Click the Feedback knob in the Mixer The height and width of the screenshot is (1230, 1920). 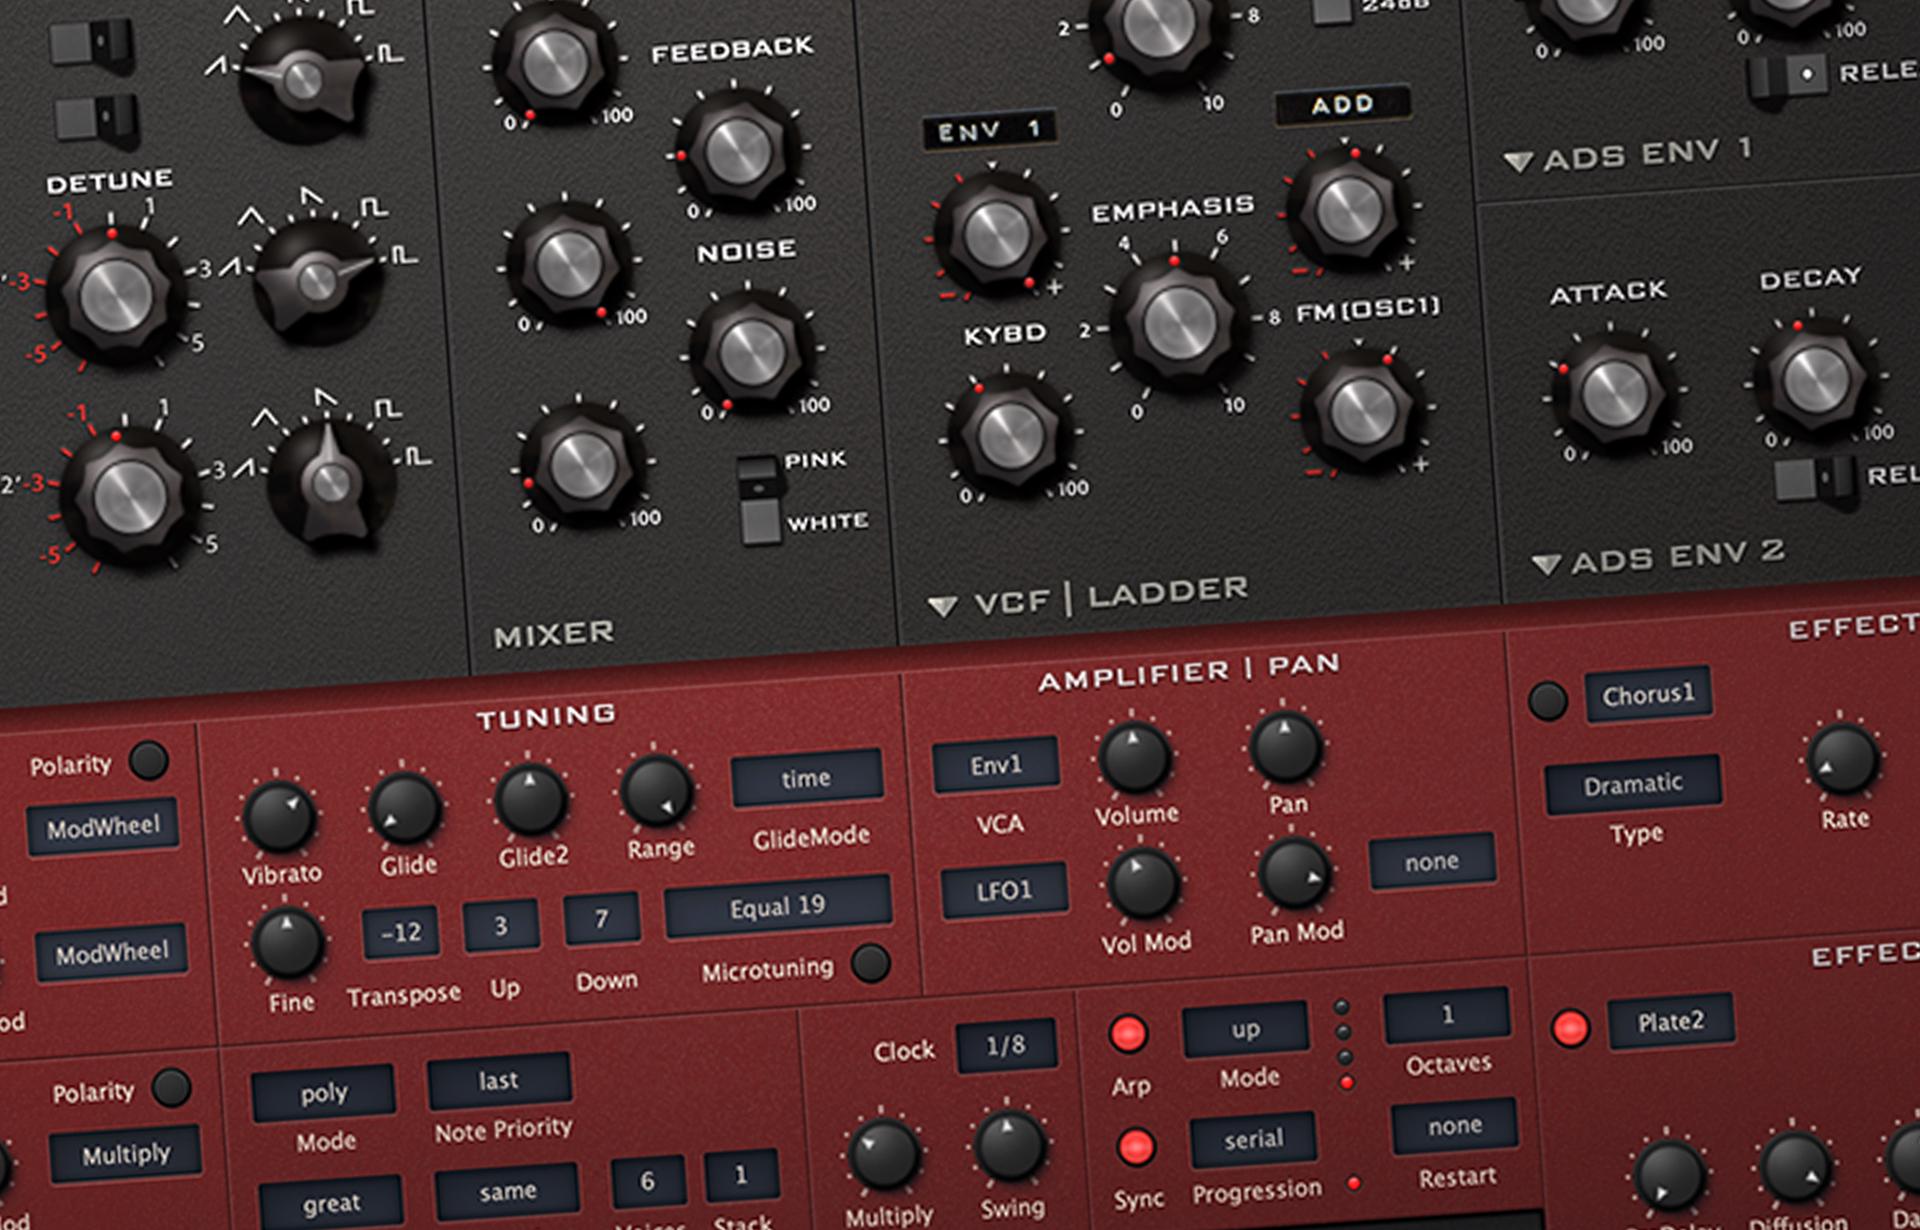tap(738, 151)
